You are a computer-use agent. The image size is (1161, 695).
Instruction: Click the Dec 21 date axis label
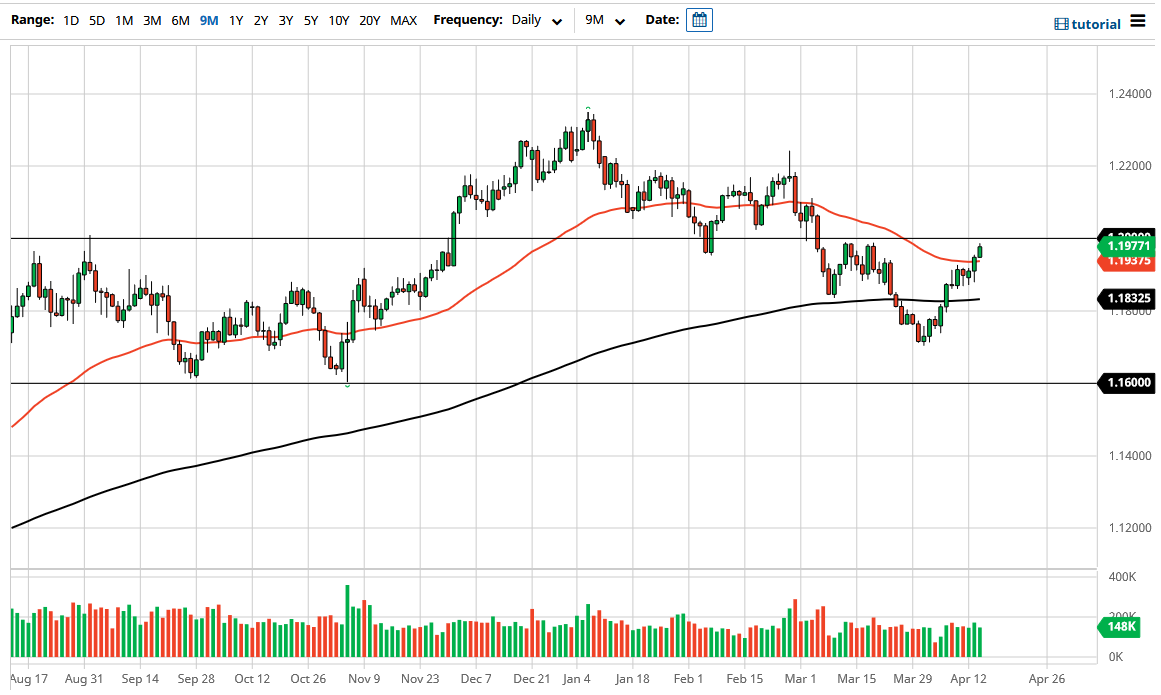[532, 679]
